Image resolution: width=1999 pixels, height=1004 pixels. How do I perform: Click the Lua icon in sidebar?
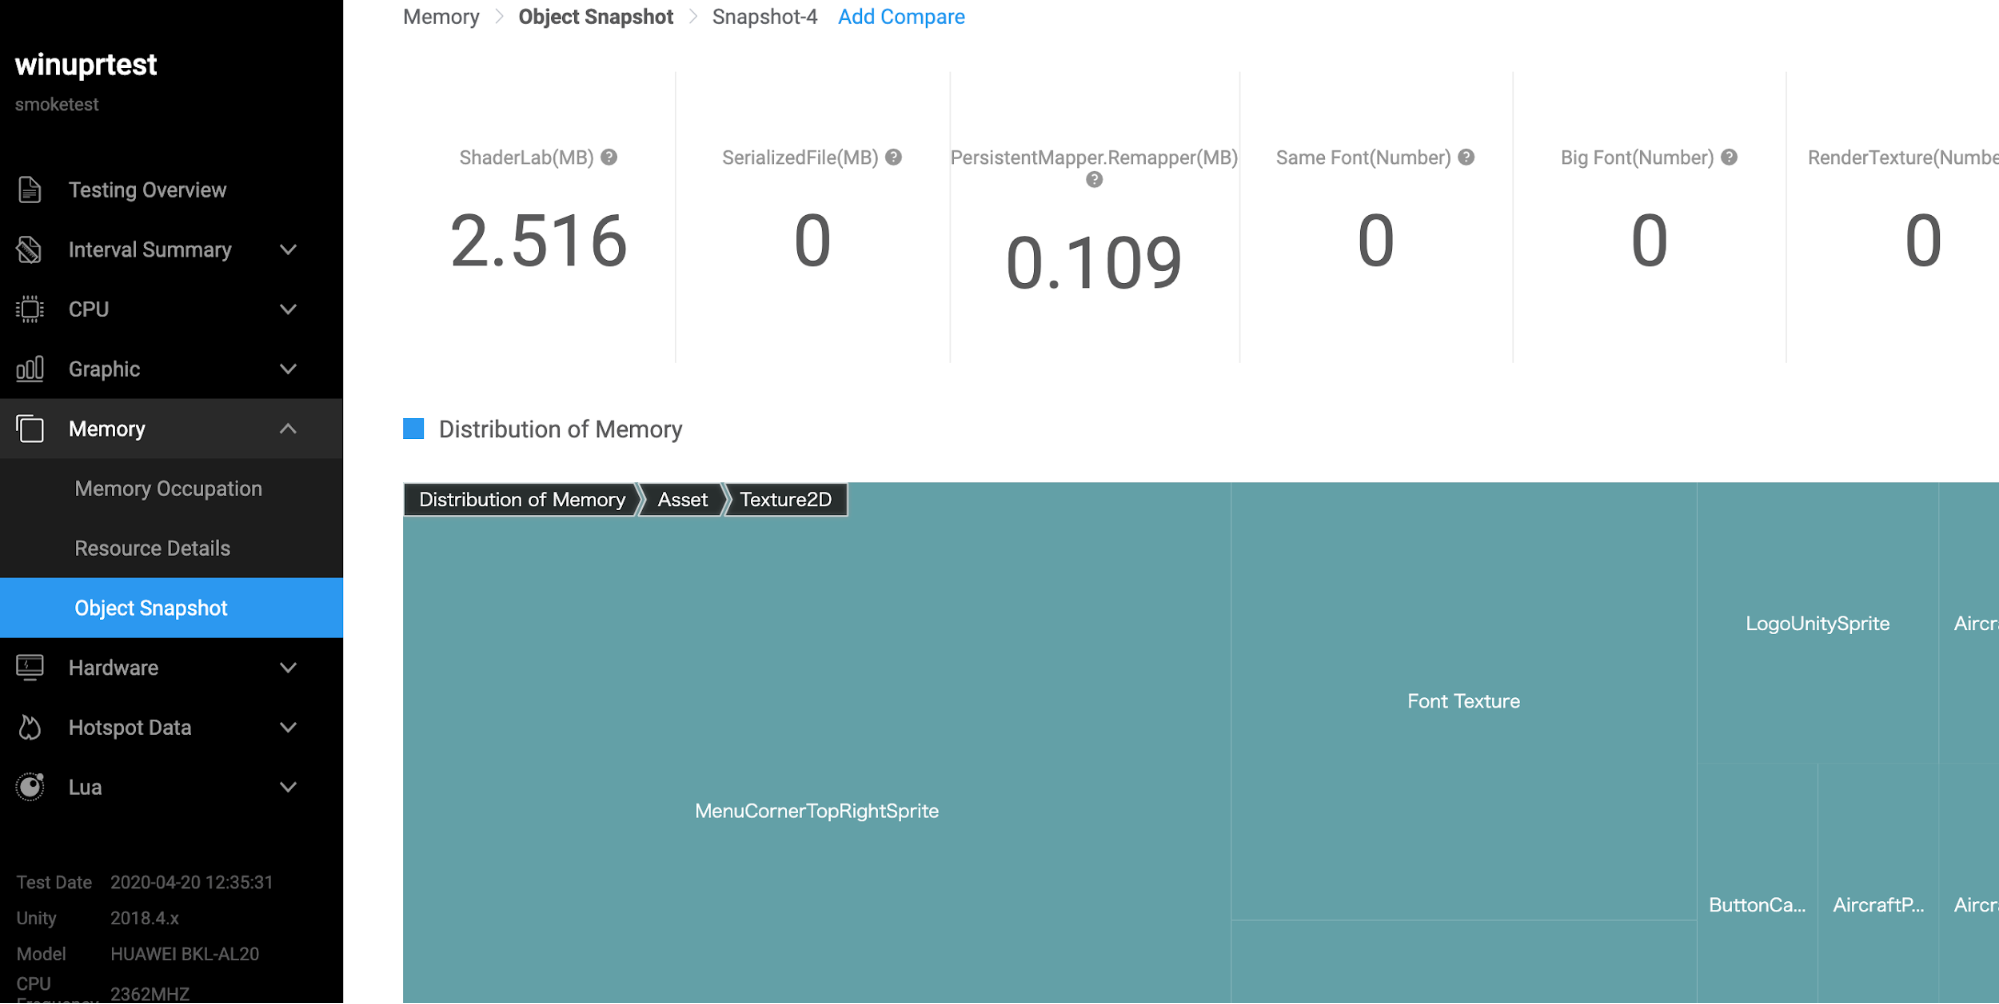pyautogui.click(x=30, y=787)
